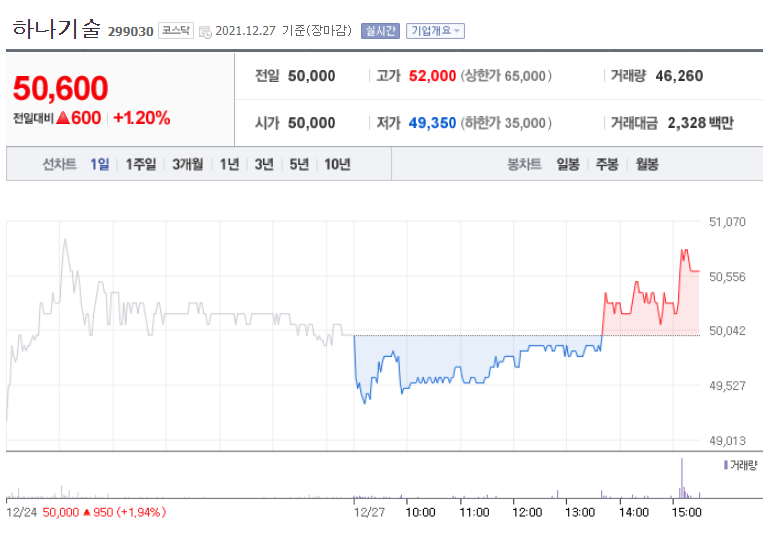
Task: Open the 기업개요 dropdown
Action: [436, 31]
